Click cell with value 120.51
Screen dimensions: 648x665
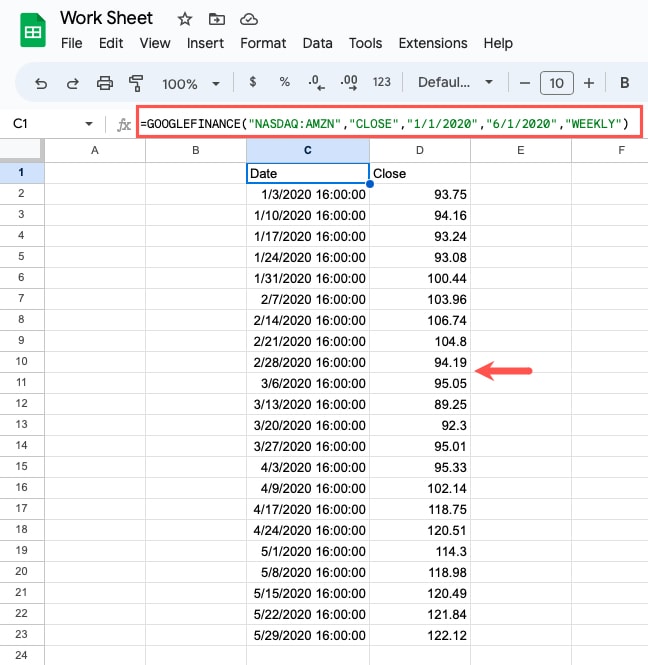420,531
